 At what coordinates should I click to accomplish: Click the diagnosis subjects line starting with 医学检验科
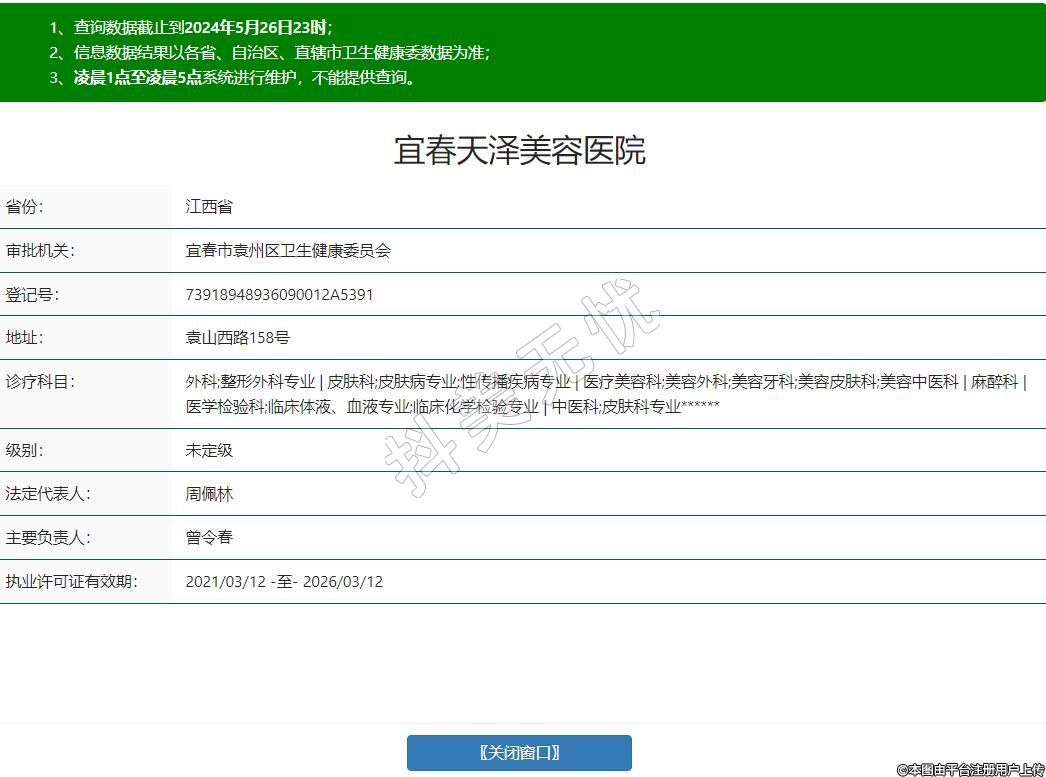pyautogui.click(x=452, y=406)
